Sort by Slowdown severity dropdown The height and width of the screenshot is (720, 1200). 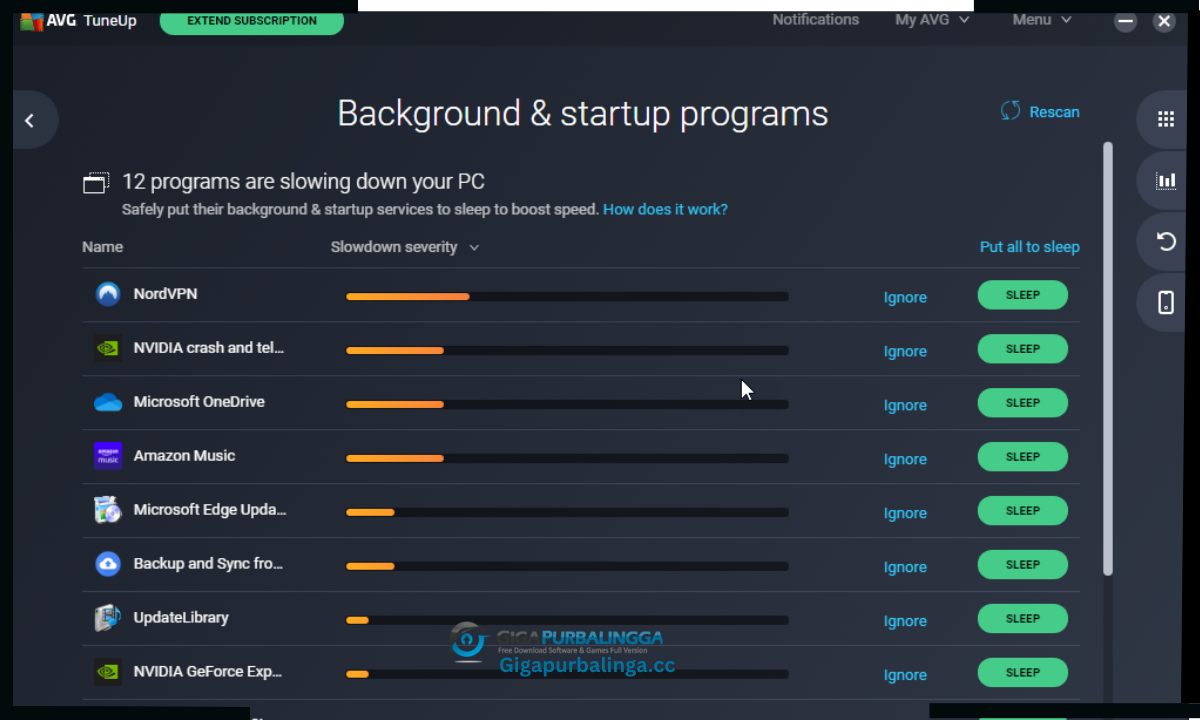click(x=405, y=247)
